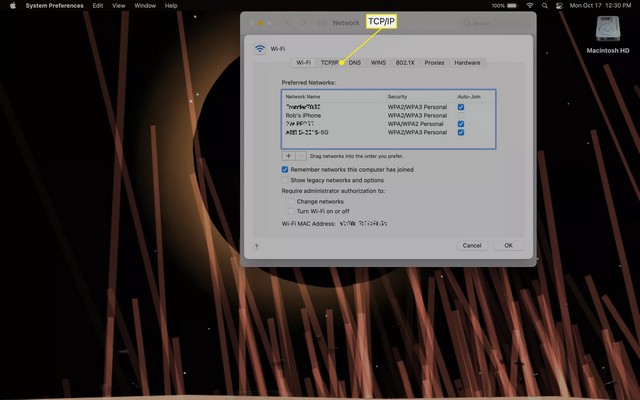This screenshot has height=400, width=640.
Task: Click the Wi-Fi icon in the dialog header
Action: [260, 49]
